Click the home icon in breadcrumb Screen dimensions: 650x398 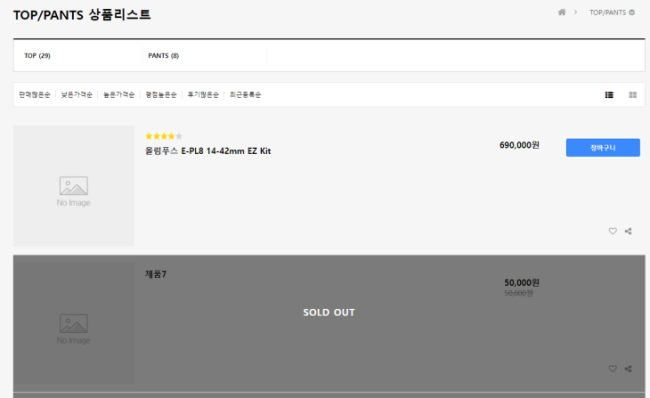562,12
